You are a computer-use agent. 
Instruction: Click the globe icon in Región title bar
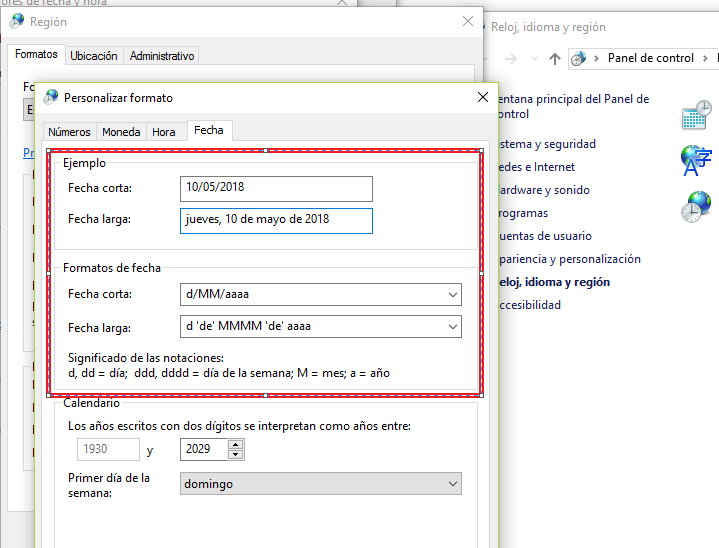[x=17, y=20]
